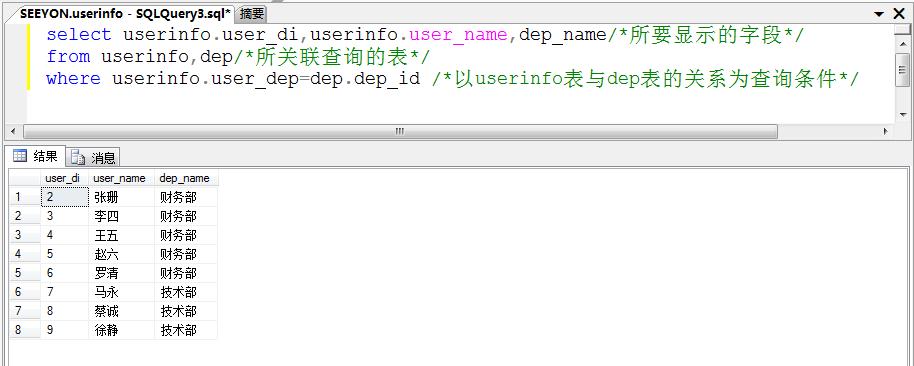Image resolution: width=914 pixels, height=366 pixels.
Task: Click the editor horizontal scrollbar thumb
Action: coord(400,132)
